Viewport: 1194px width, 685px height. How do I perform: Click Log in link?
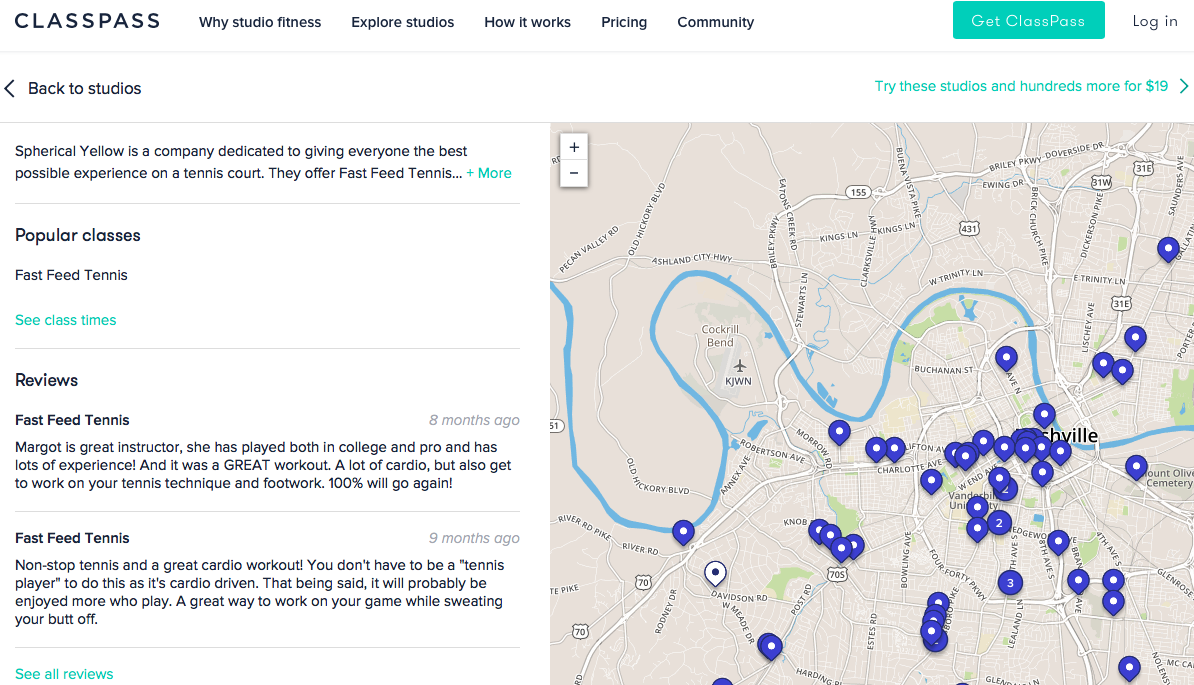pyautogui.click(x=1154, y=21)
